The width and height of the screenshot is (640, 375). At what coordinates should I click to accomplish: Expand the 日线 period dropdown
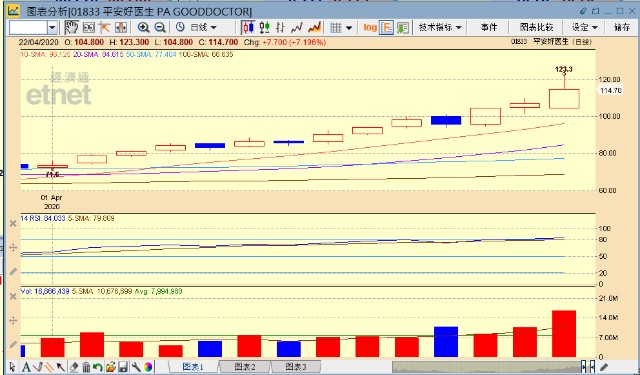click(203, 27)
